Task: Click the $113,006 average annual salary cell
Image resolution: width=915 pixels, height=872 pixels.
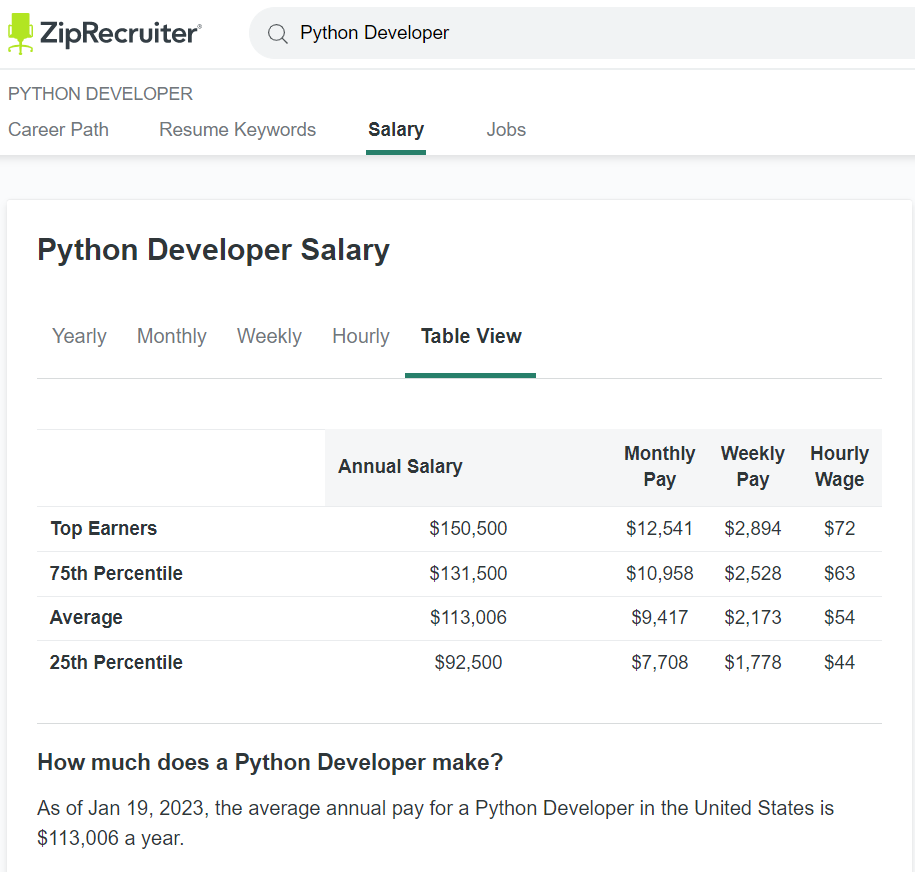Action: tap(468, 618)
